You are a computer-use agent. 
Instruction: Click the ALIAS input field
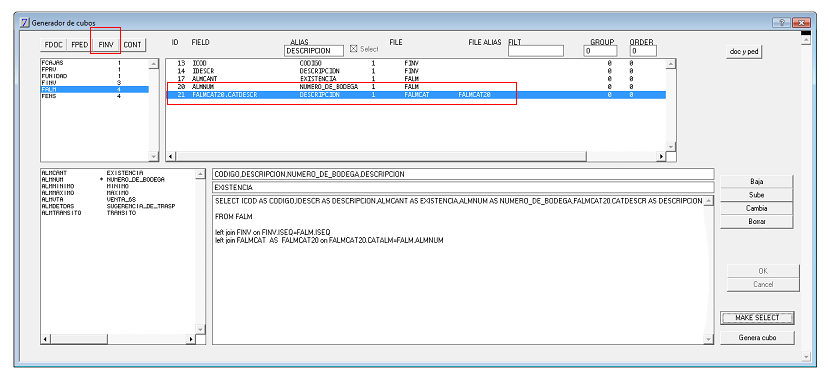click(314, 51)
